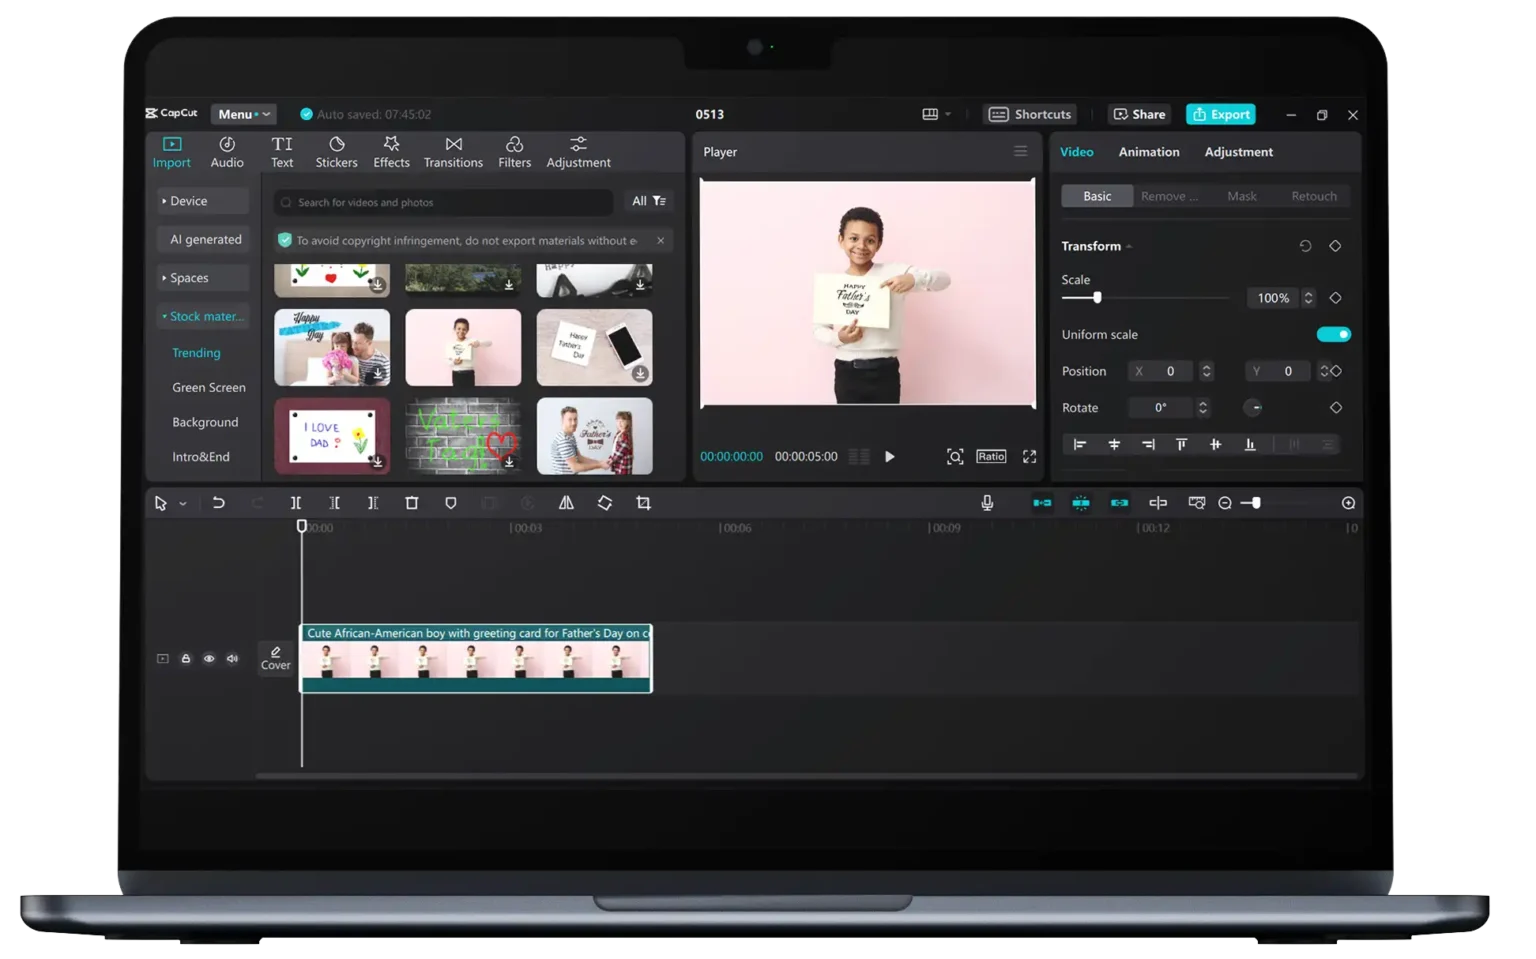Open the Effects panel

pos(391,152)
